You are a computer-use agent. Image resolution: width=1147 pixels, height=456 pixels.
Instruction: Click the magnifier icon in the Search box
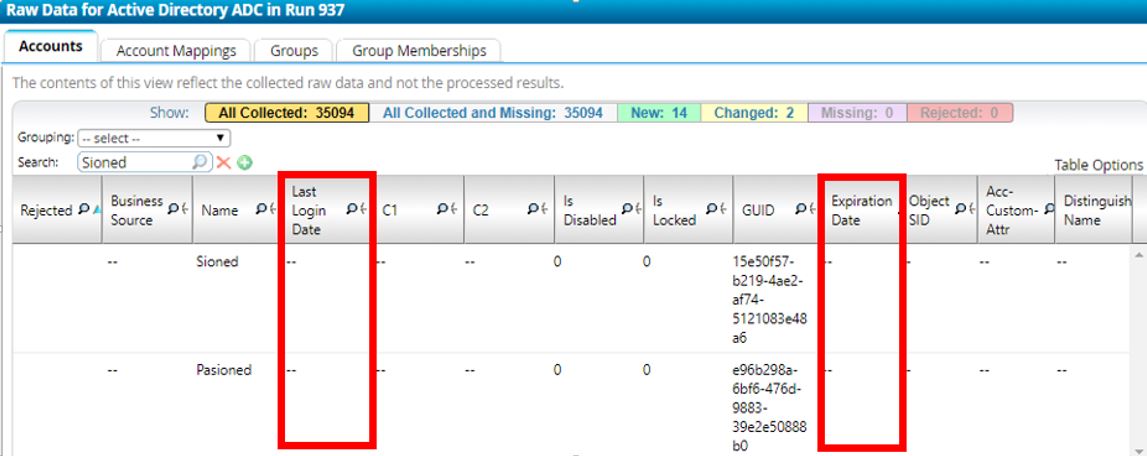[200, 162]
